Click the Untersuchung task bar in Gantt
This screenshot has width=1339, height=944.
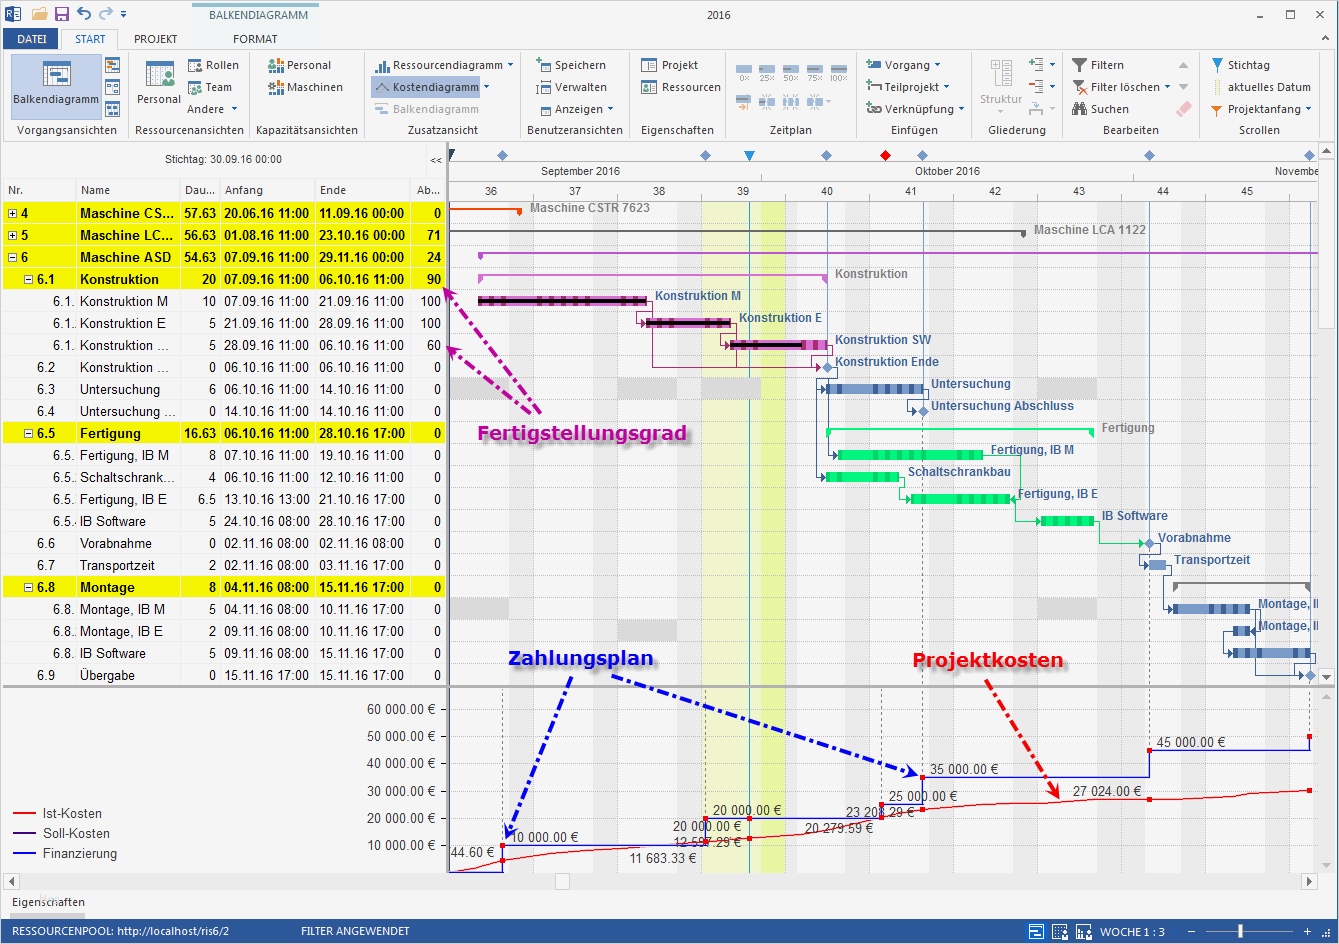click(875, 389)
